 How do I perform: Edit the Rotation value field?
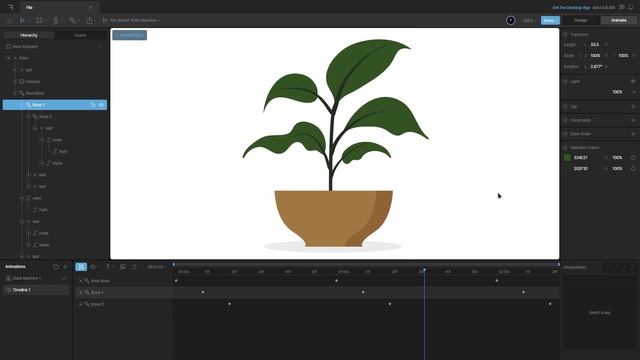(x=597, y=67)
